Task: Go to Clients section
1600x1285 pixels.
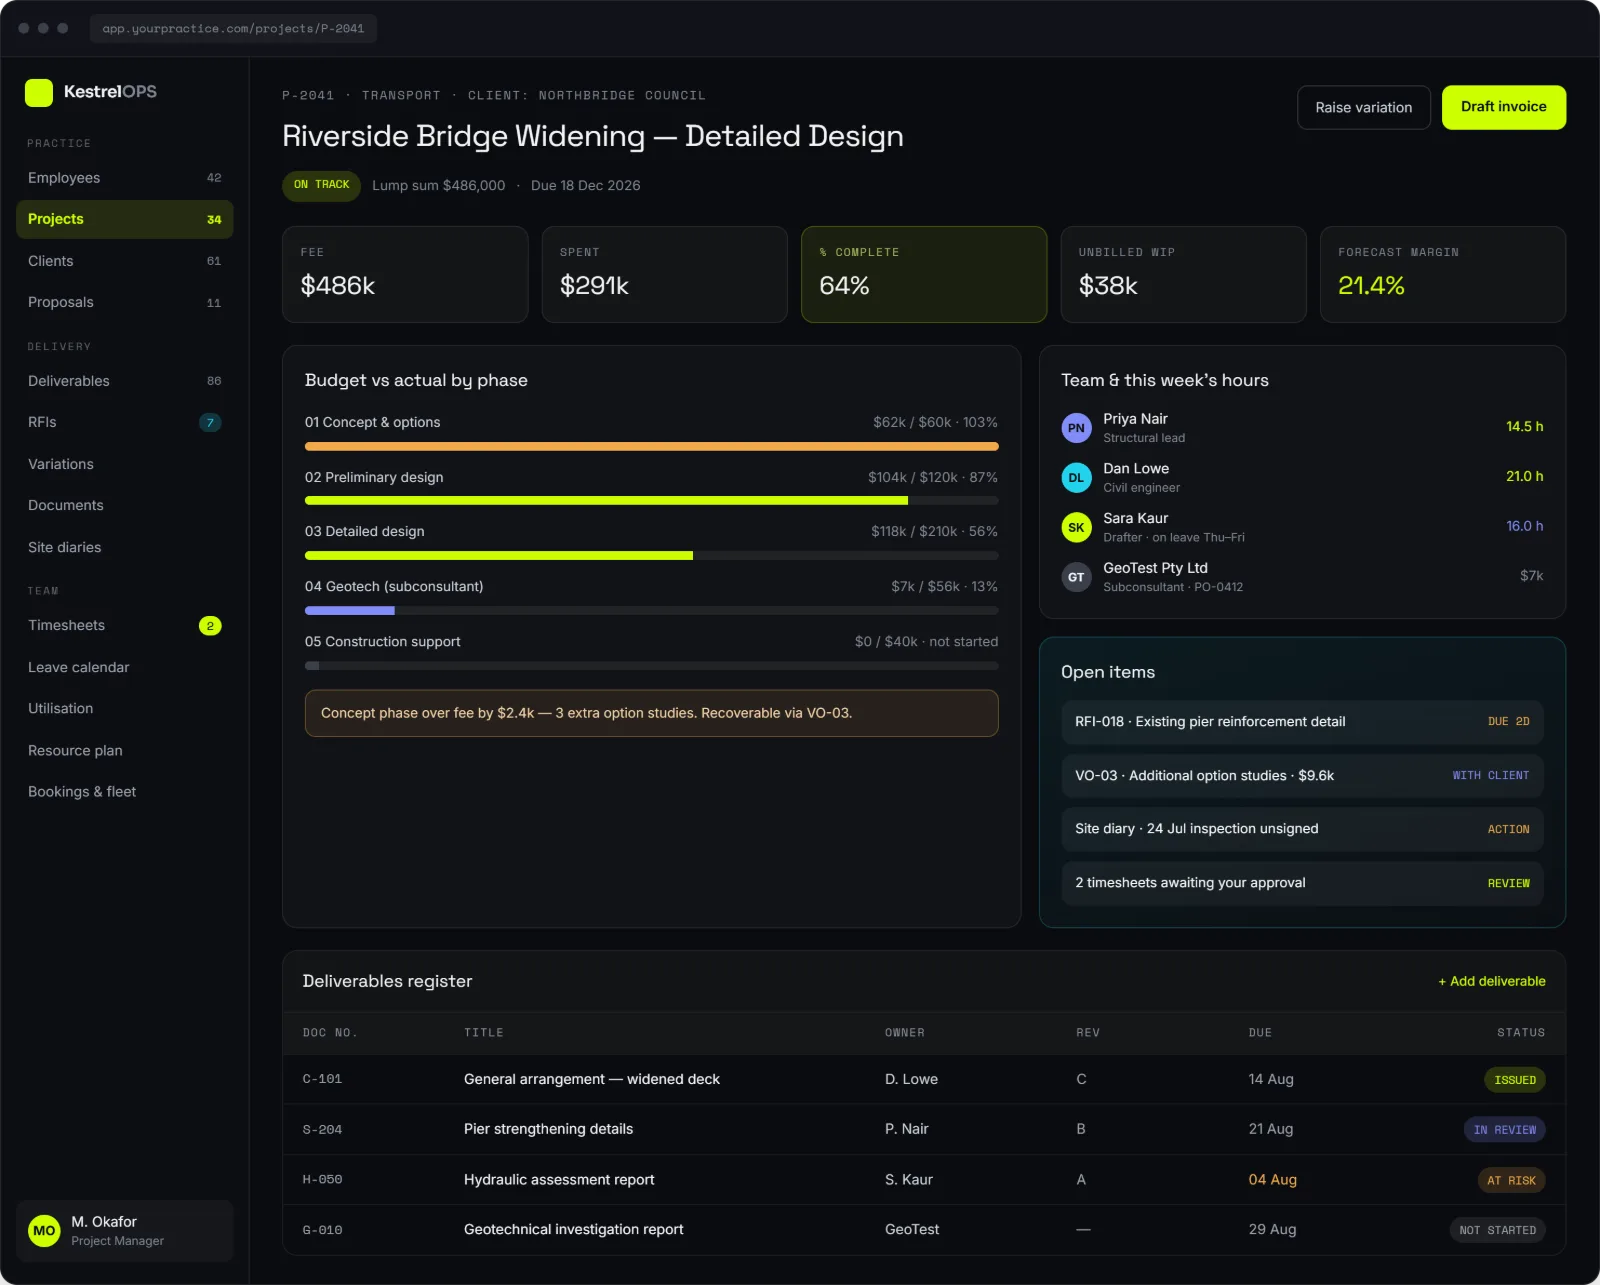Action: (x=124, y=261)
